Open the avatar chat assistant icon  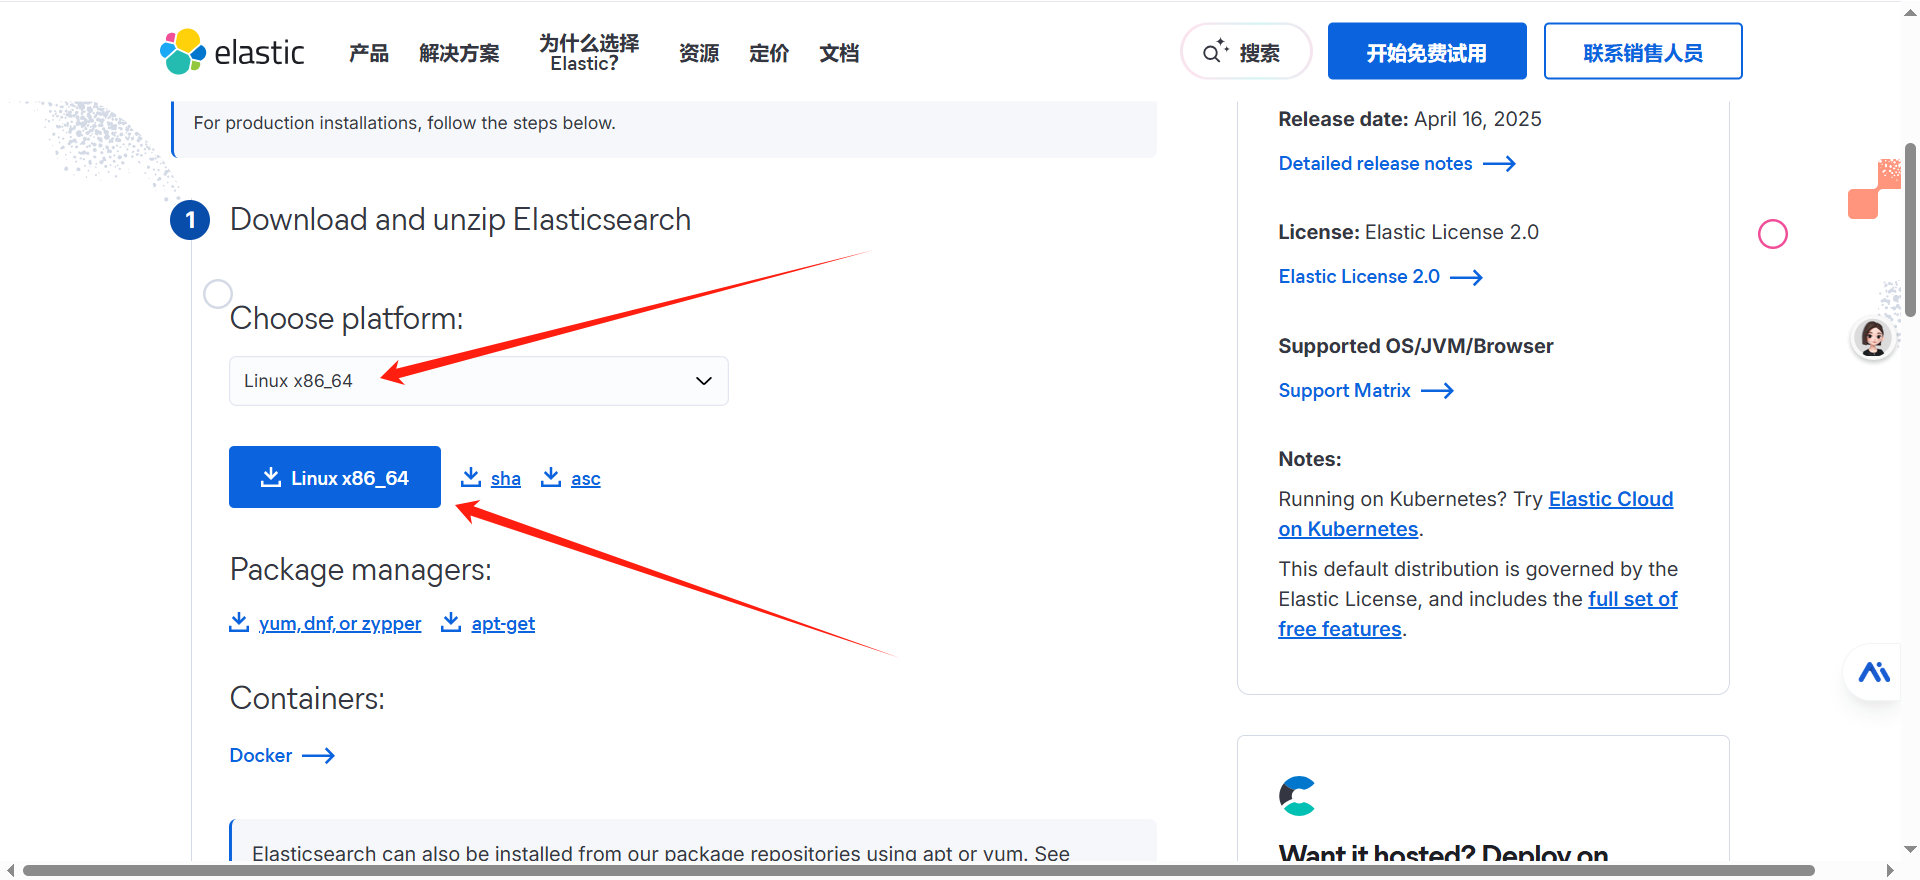pyautogui.click(x=1873, y=338)
